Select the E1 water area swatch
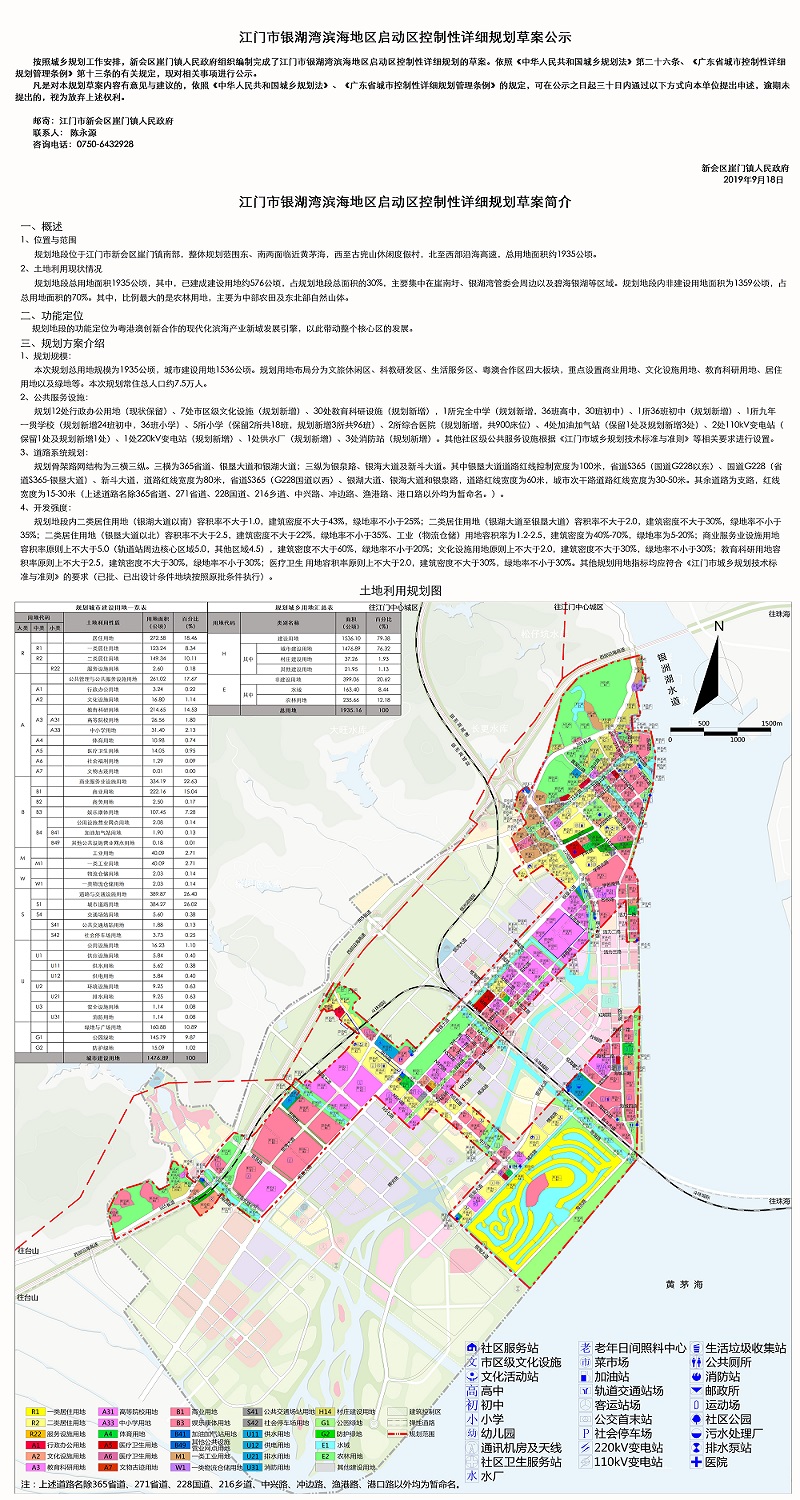800x1500 pixels. pyautogui.click(x=326, y=1445)
